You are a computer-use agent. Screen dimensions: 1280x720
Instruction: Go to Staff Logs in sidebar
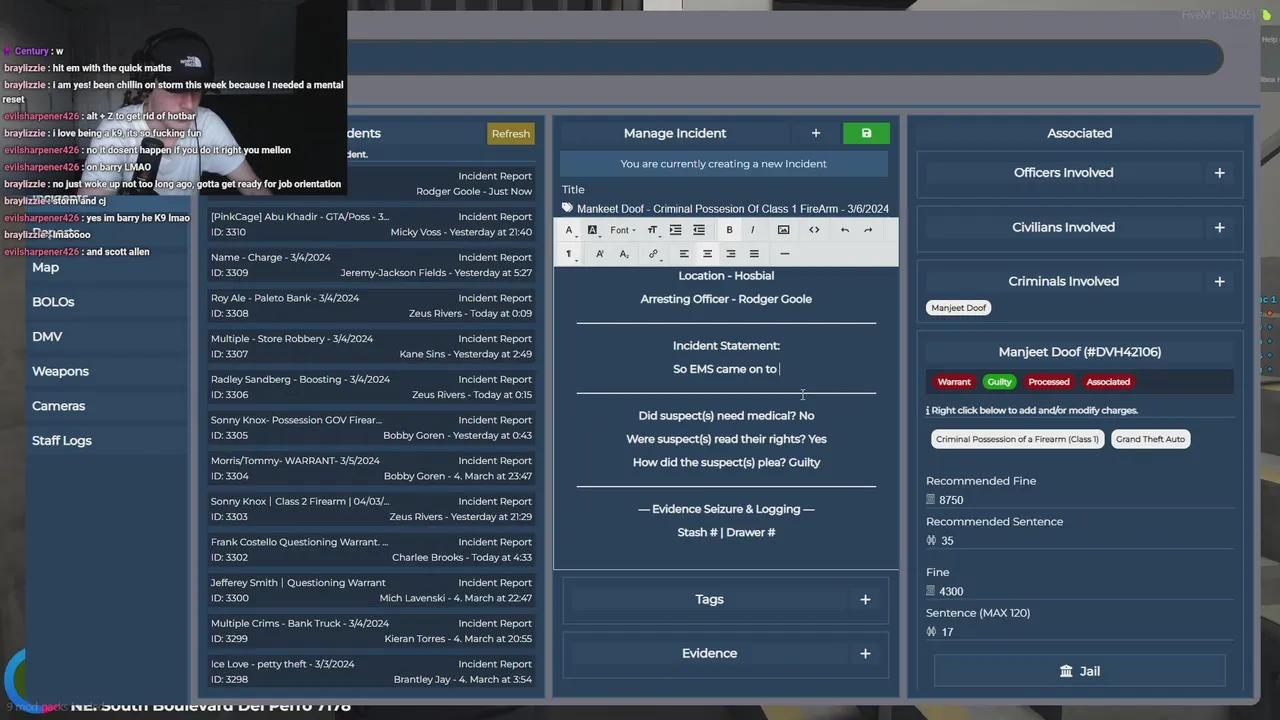click(61, 440)
